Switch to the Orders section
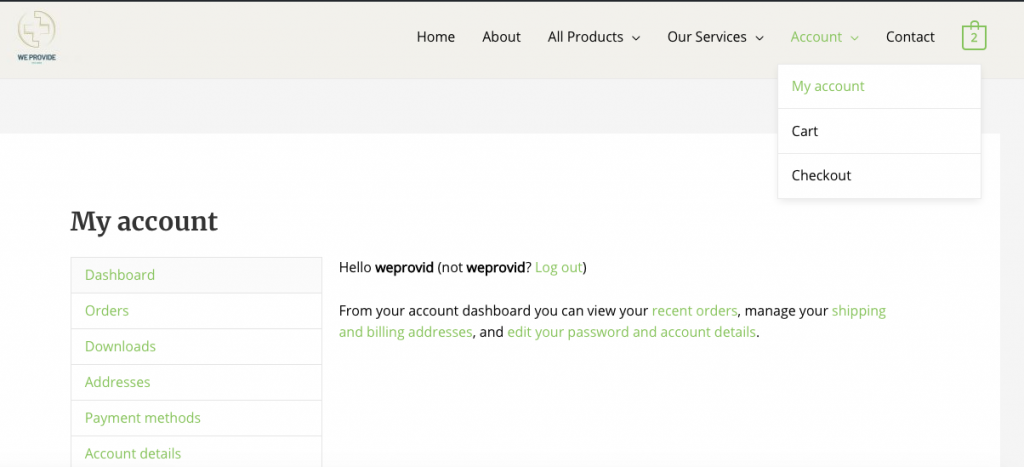 (107, 311)
